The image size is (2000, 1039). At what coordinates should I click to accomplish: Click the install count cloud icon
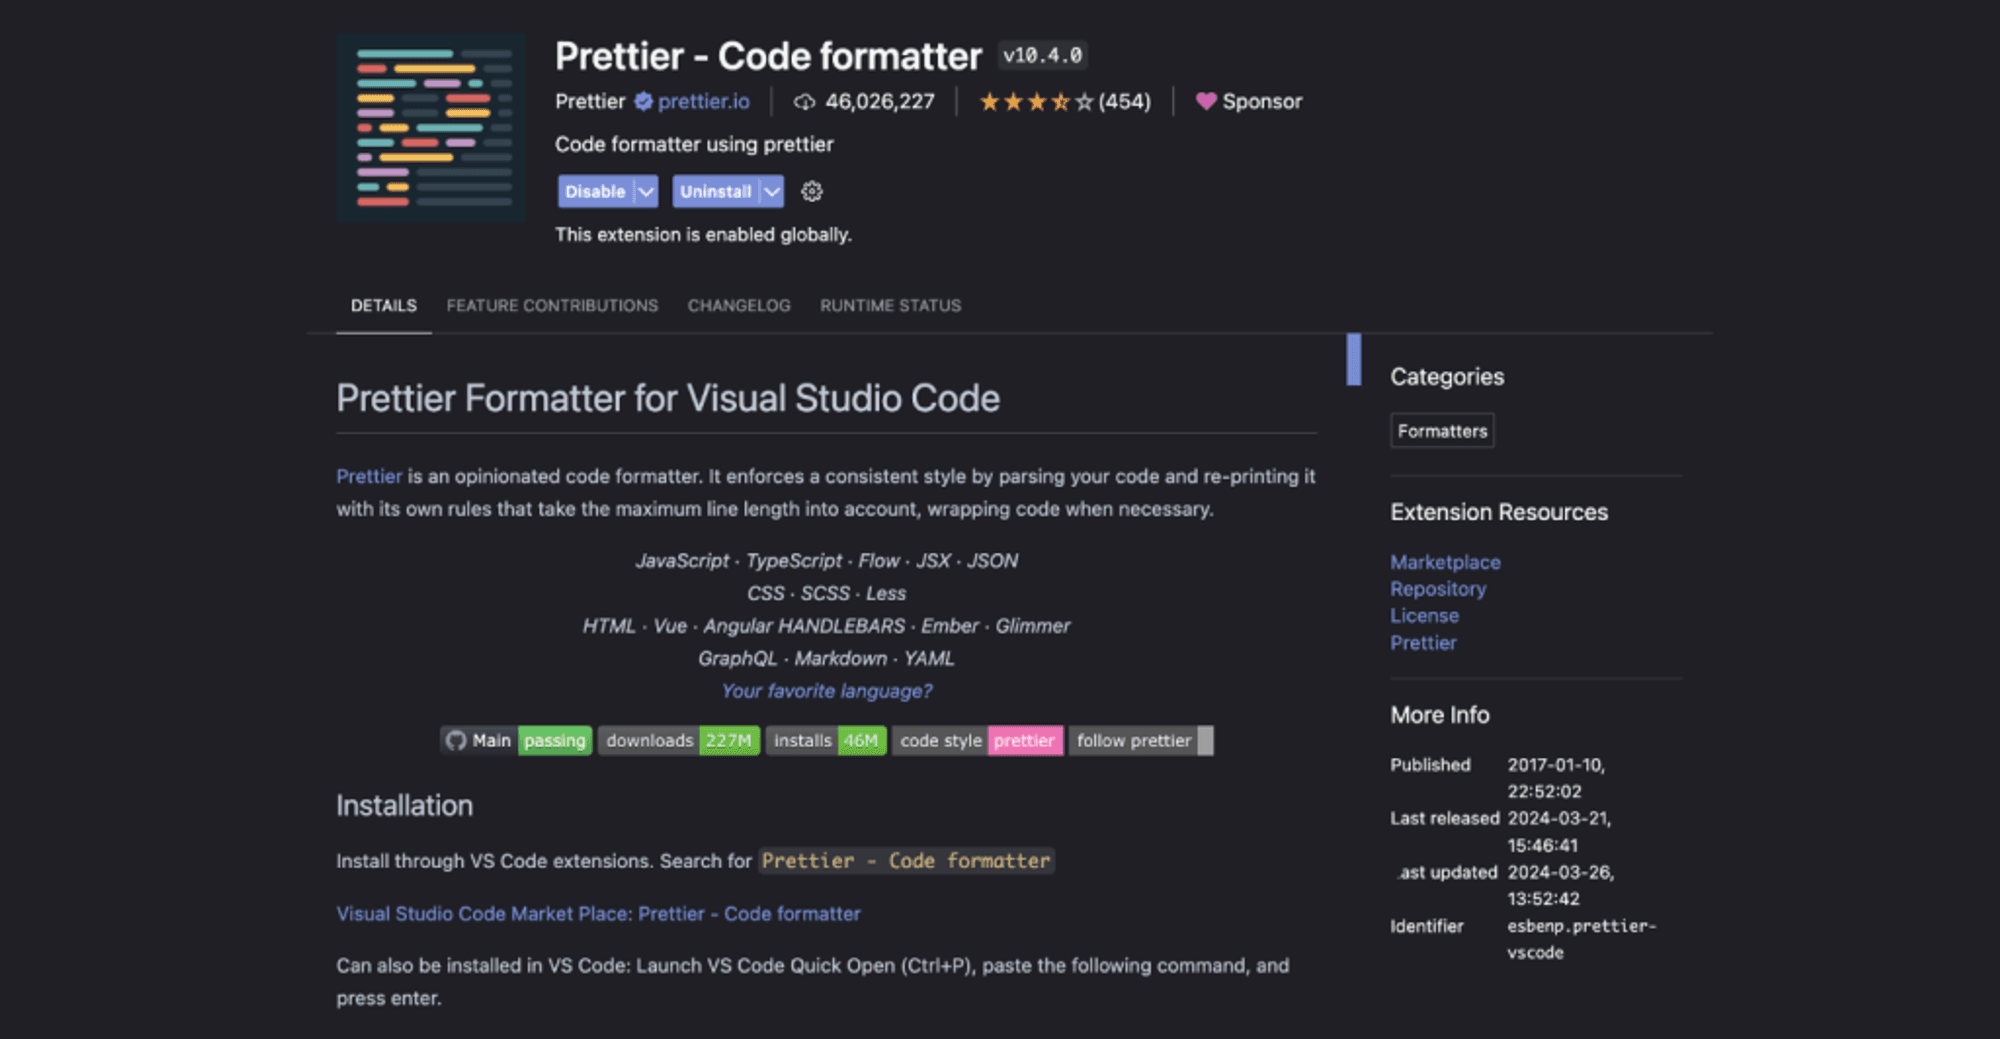click(804, 102)
